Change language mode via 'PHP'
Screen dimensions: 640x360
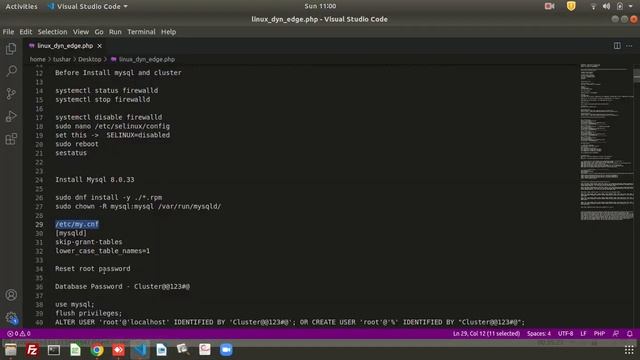[x=599, y=333]
